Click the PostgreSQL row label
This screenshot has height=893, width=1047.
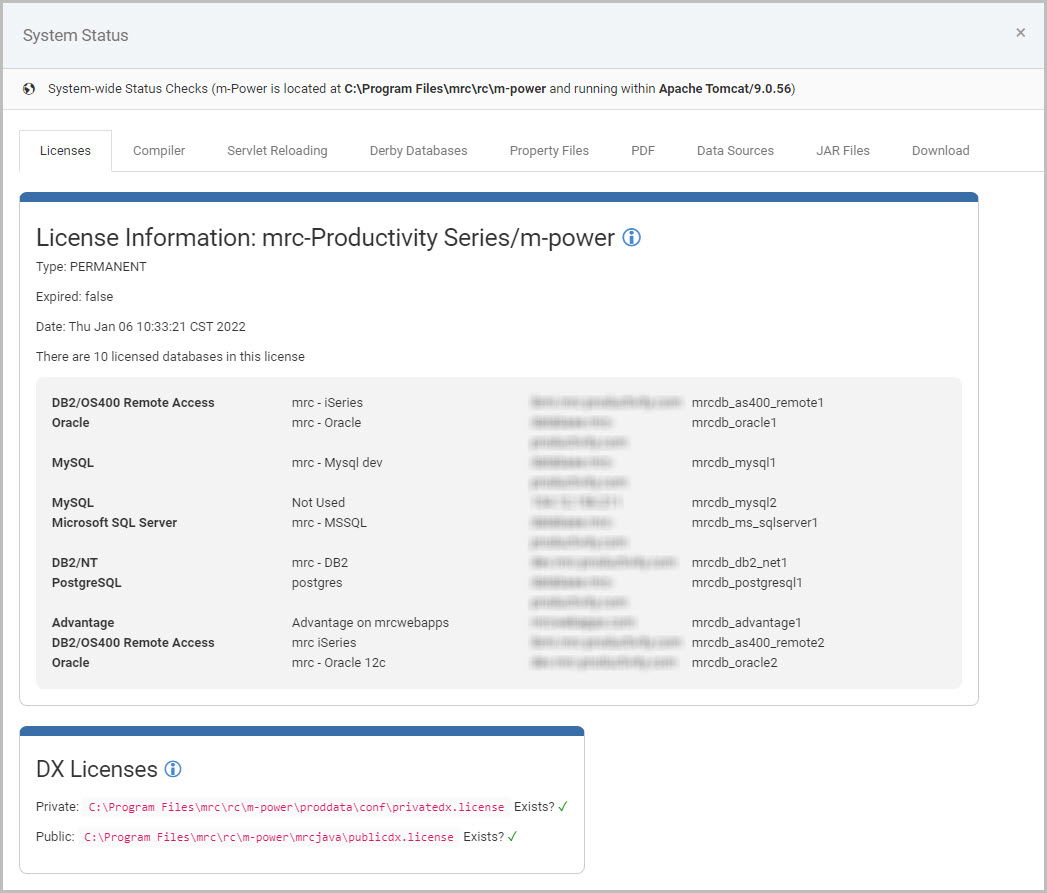click(87, 583)
